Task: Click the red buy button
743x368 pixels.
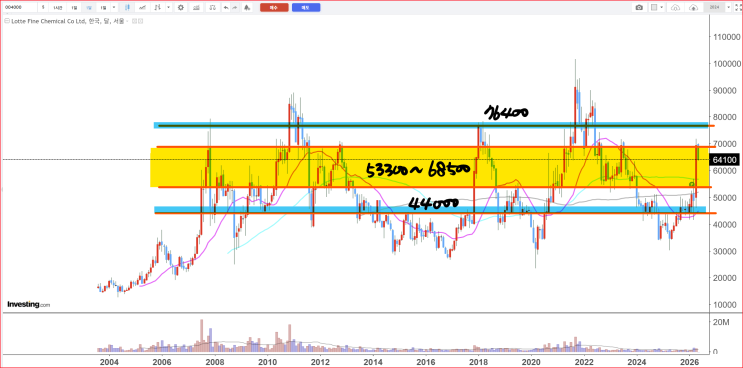Action: coord(274,8)
